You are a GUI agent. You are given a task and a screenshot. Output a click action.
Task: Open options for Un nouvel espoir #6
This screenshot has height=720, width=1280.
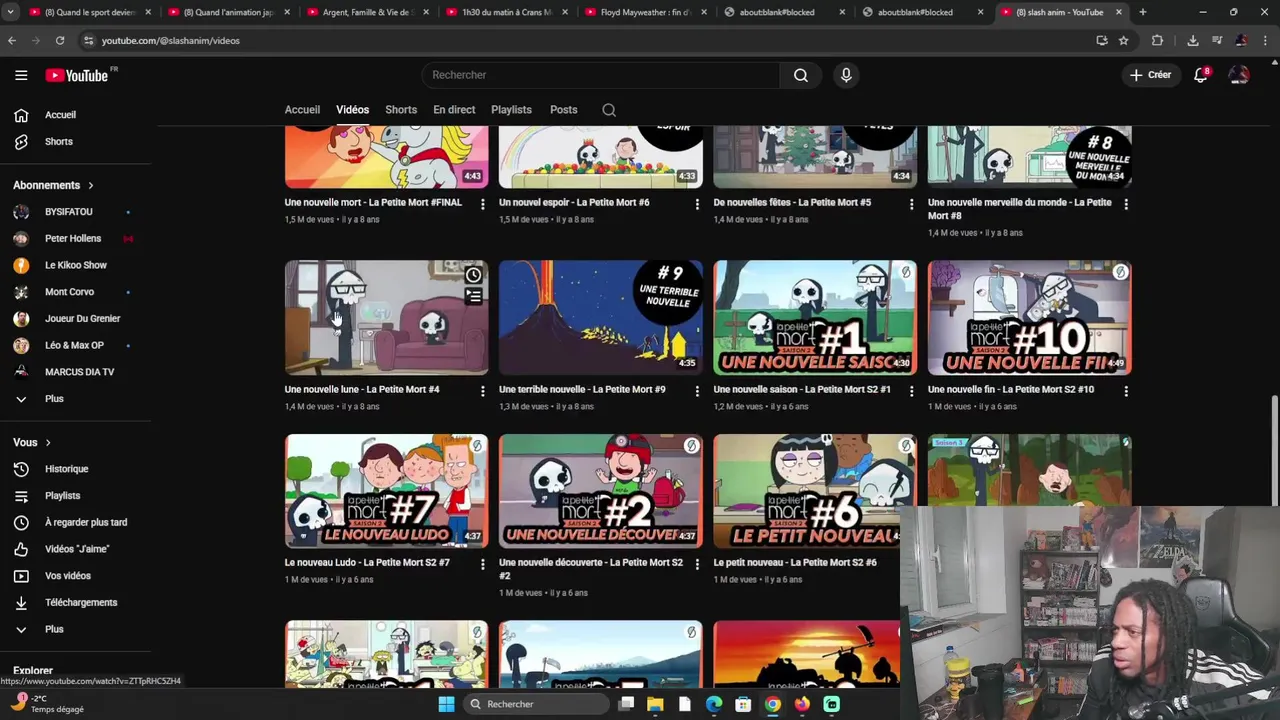coord(697,204)
